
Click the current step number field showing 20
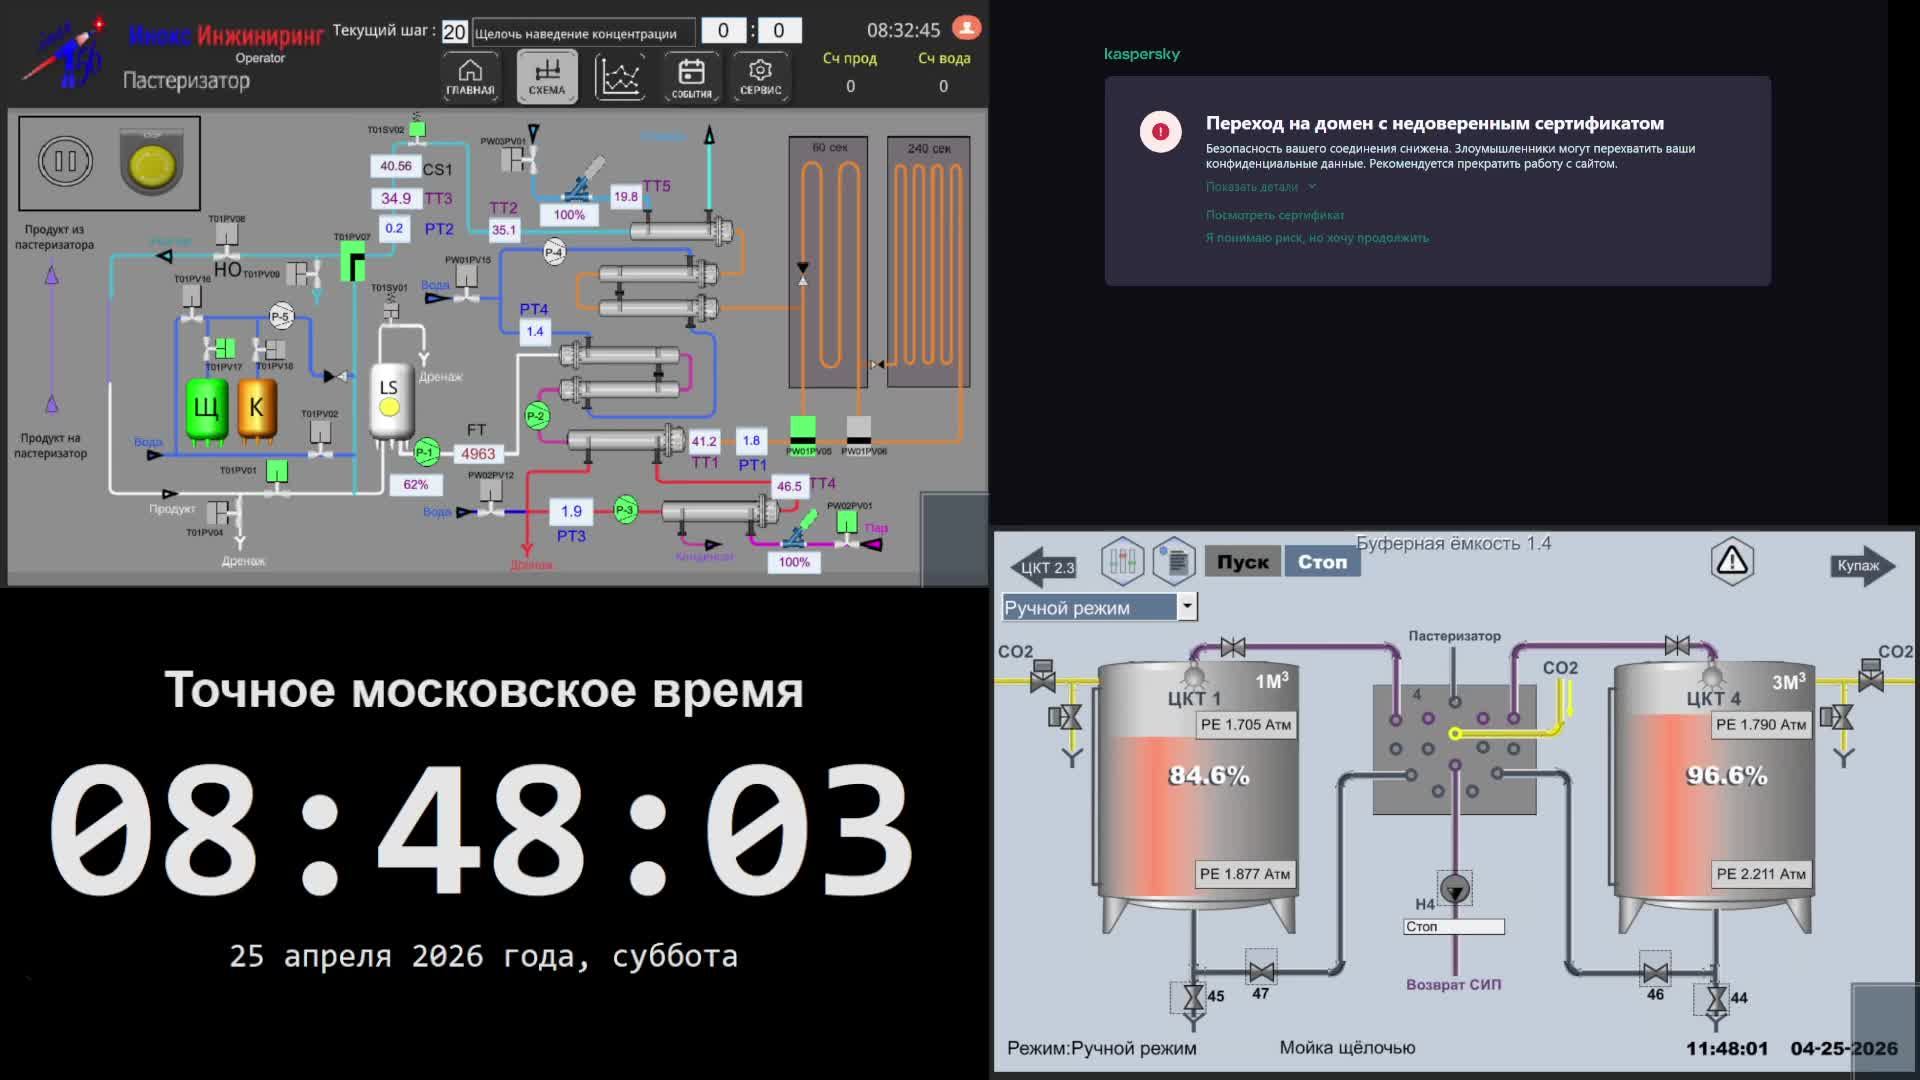click(x=454, y=30)
